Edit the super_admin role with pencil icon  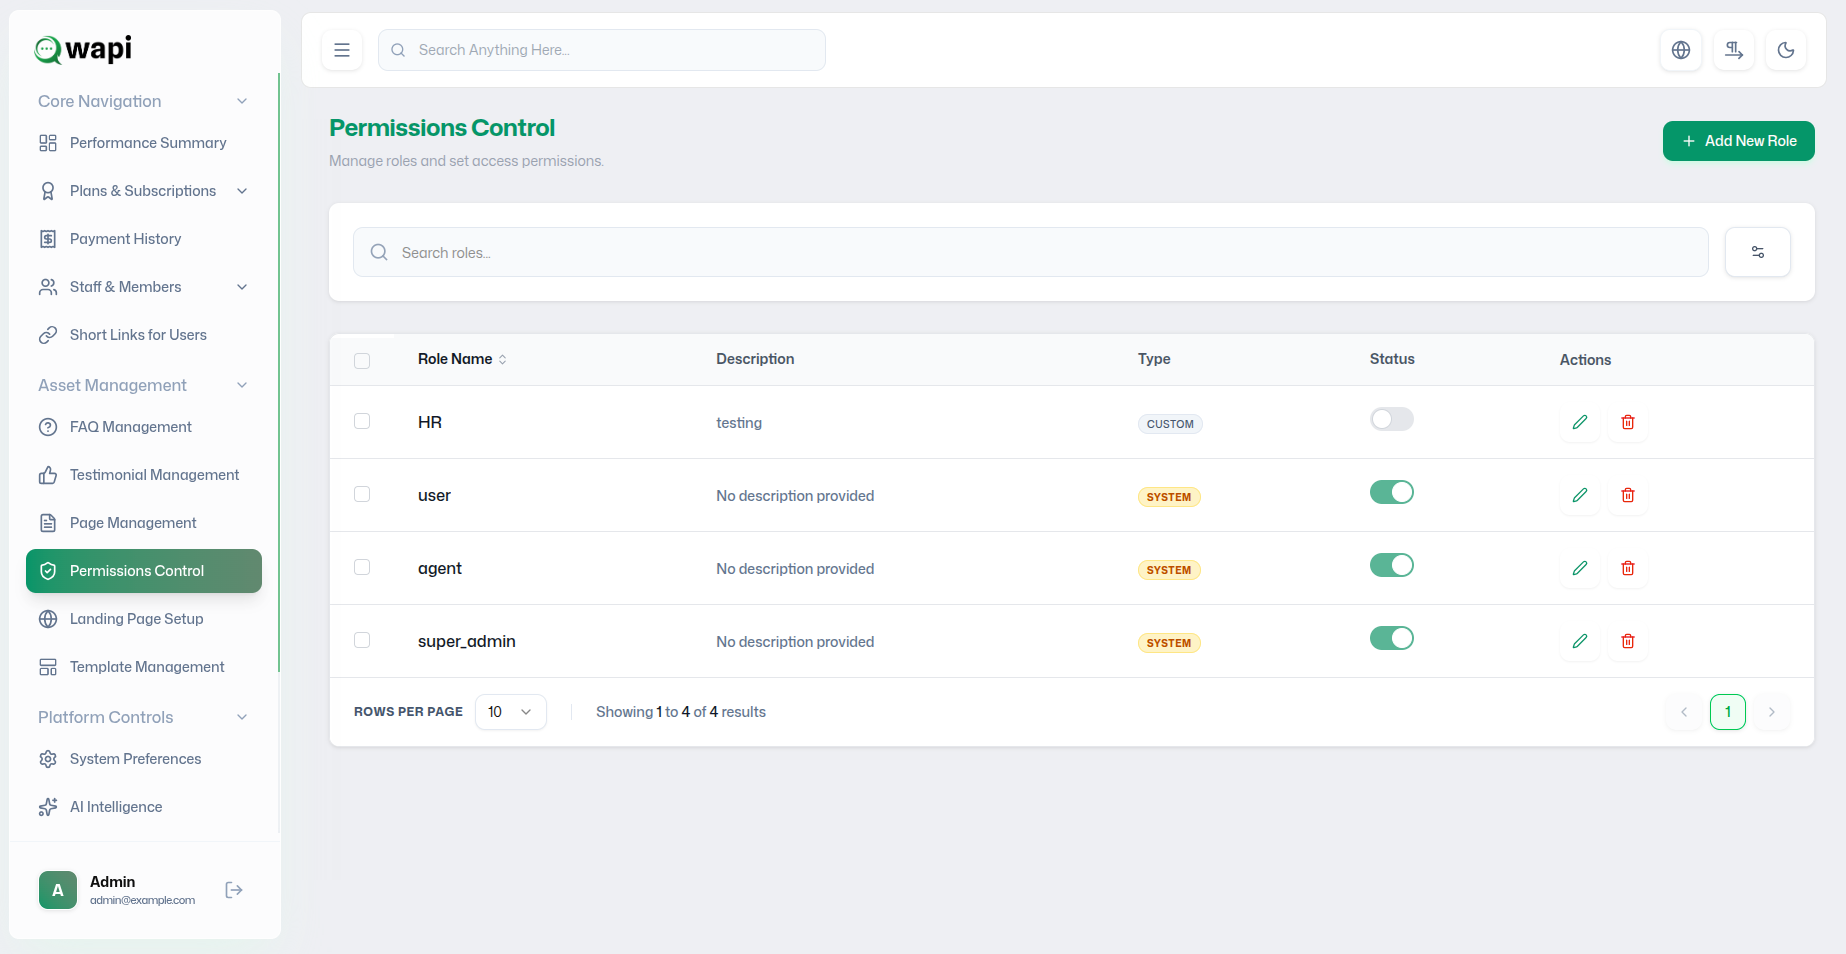click(x=1580, y=641)
